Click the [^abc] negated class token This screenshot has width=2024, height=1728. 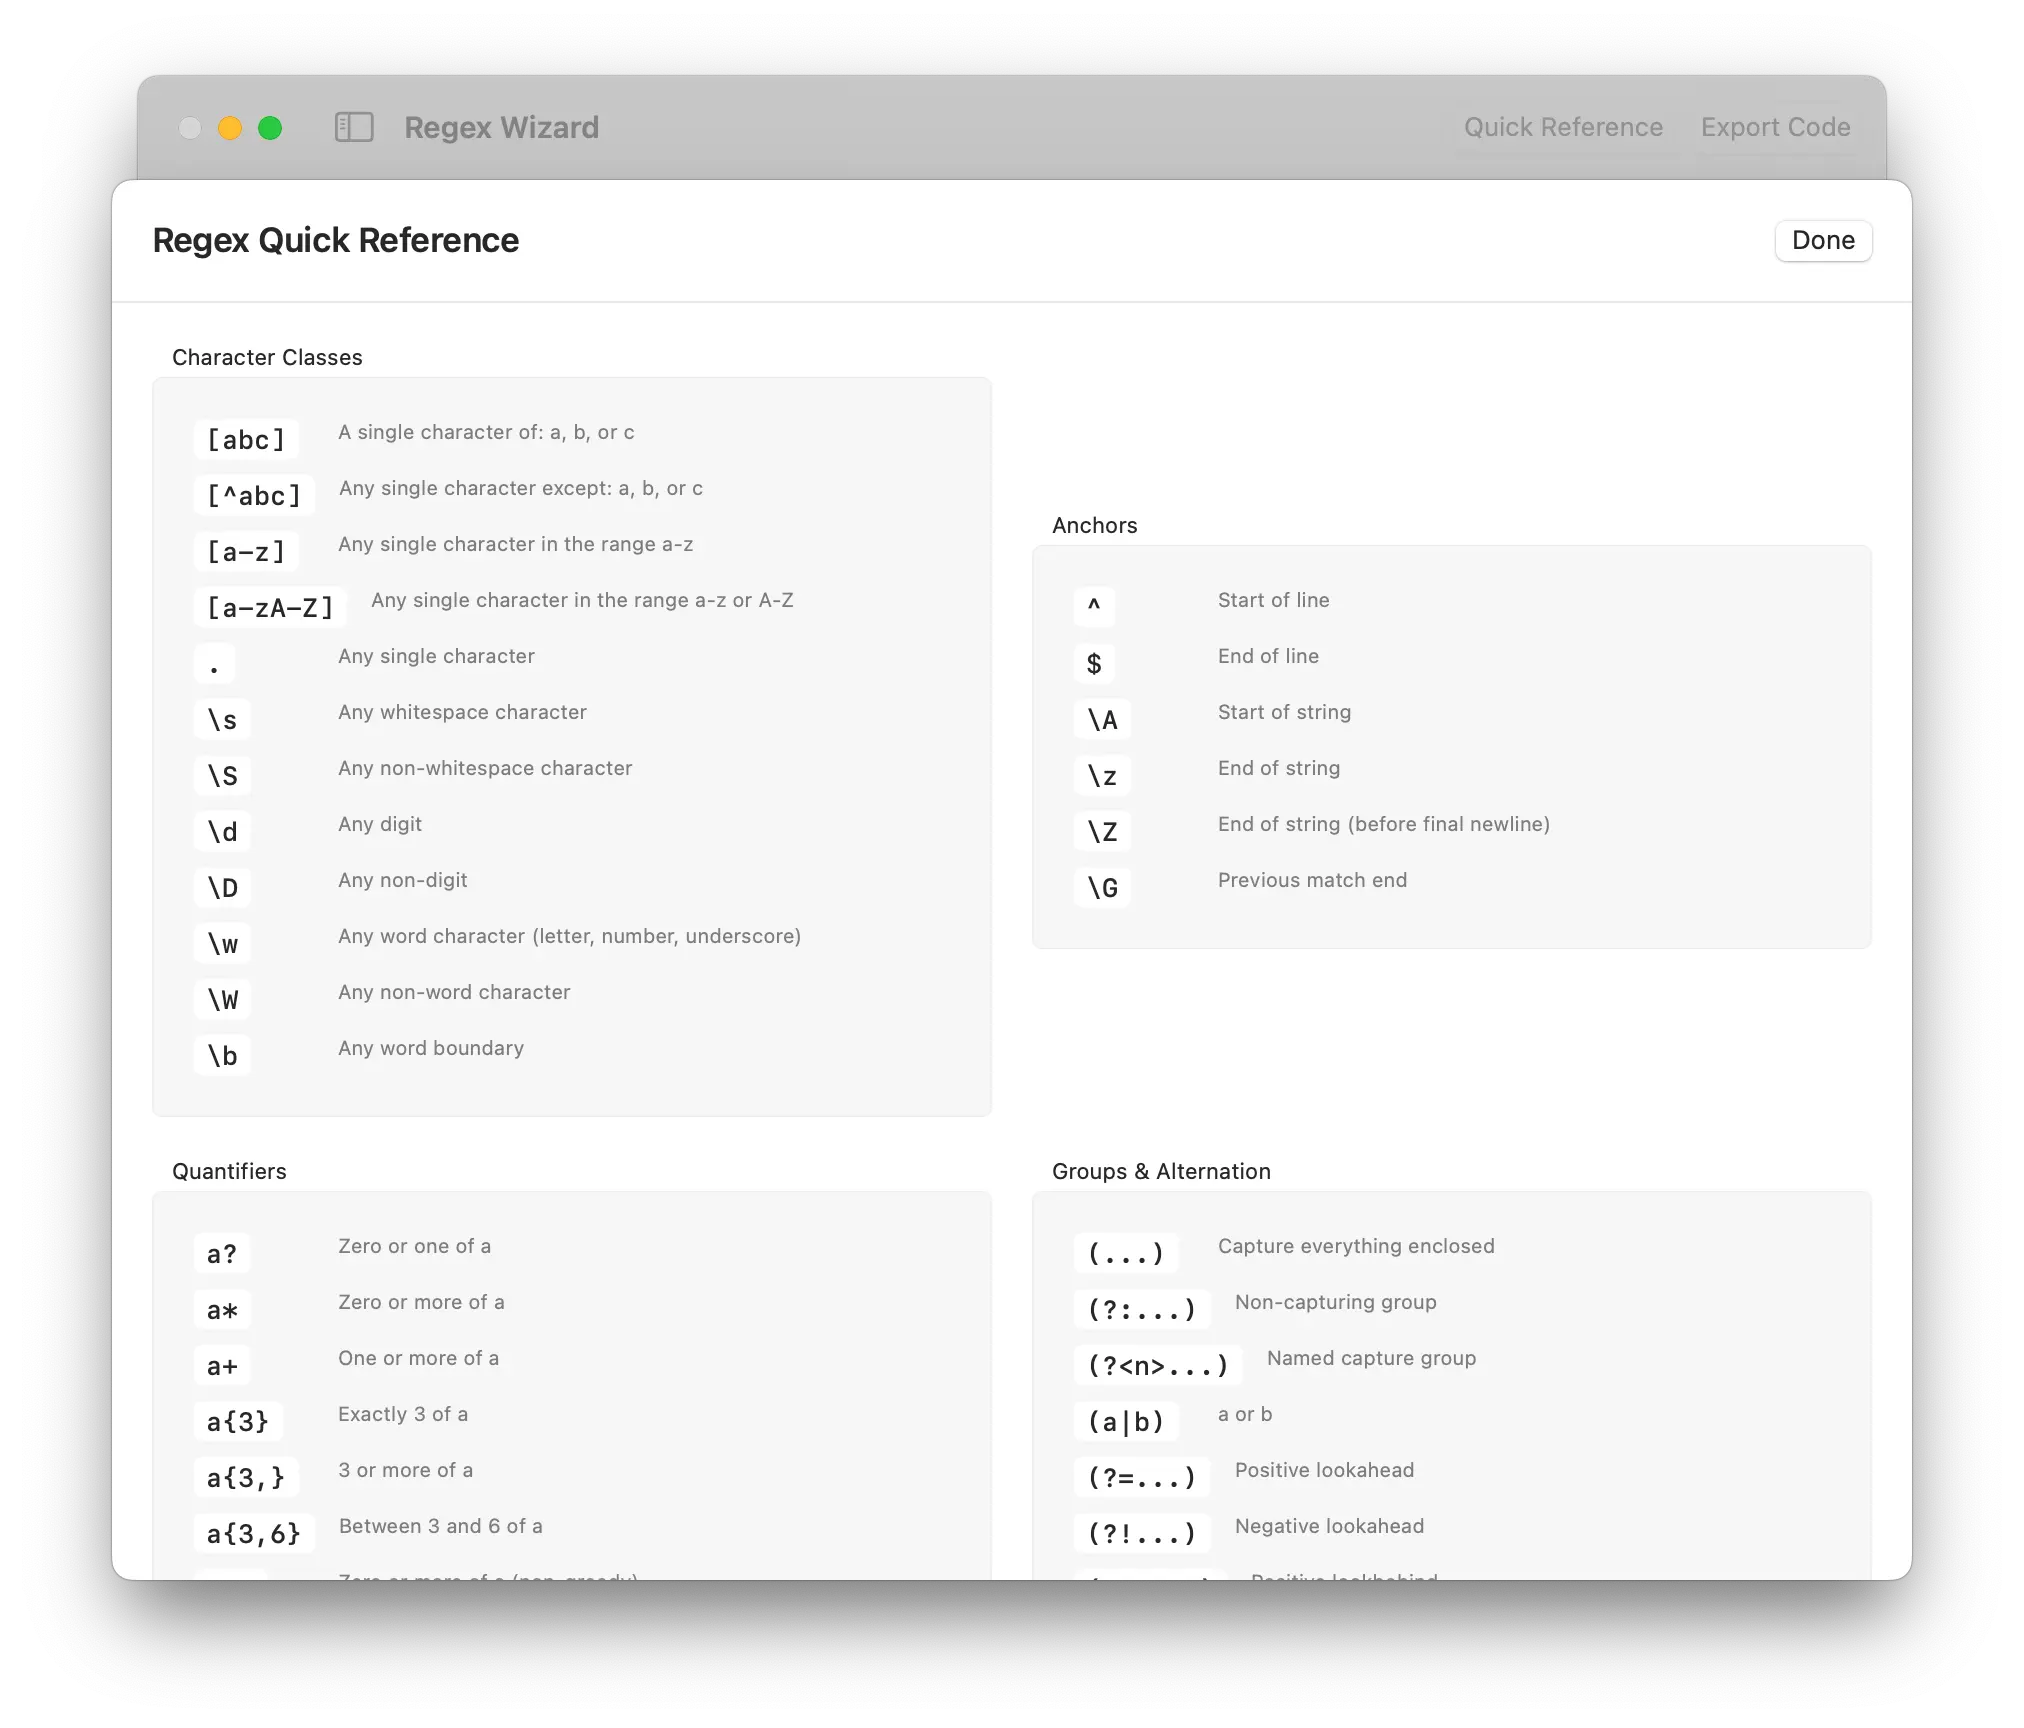click(254, 496)
